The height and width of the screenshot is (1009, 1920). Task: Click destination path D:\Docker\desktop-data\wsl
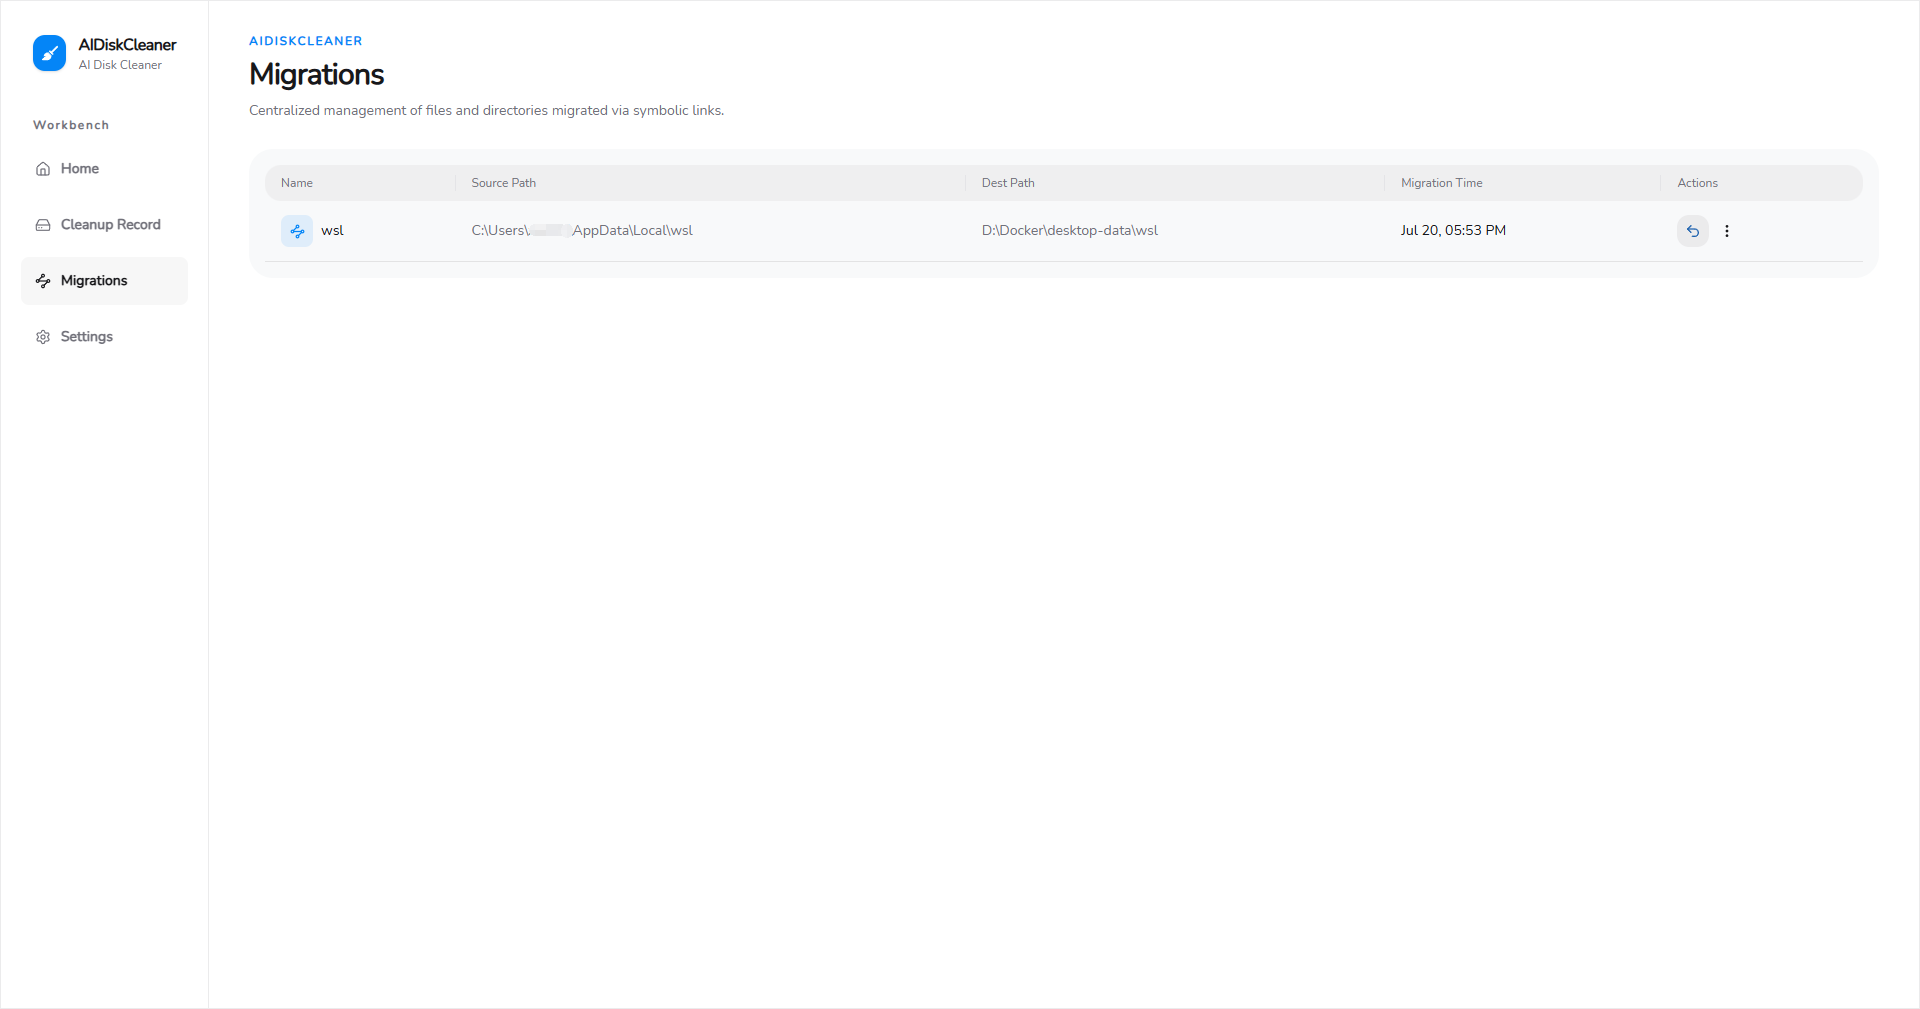tap(1070, 231)
